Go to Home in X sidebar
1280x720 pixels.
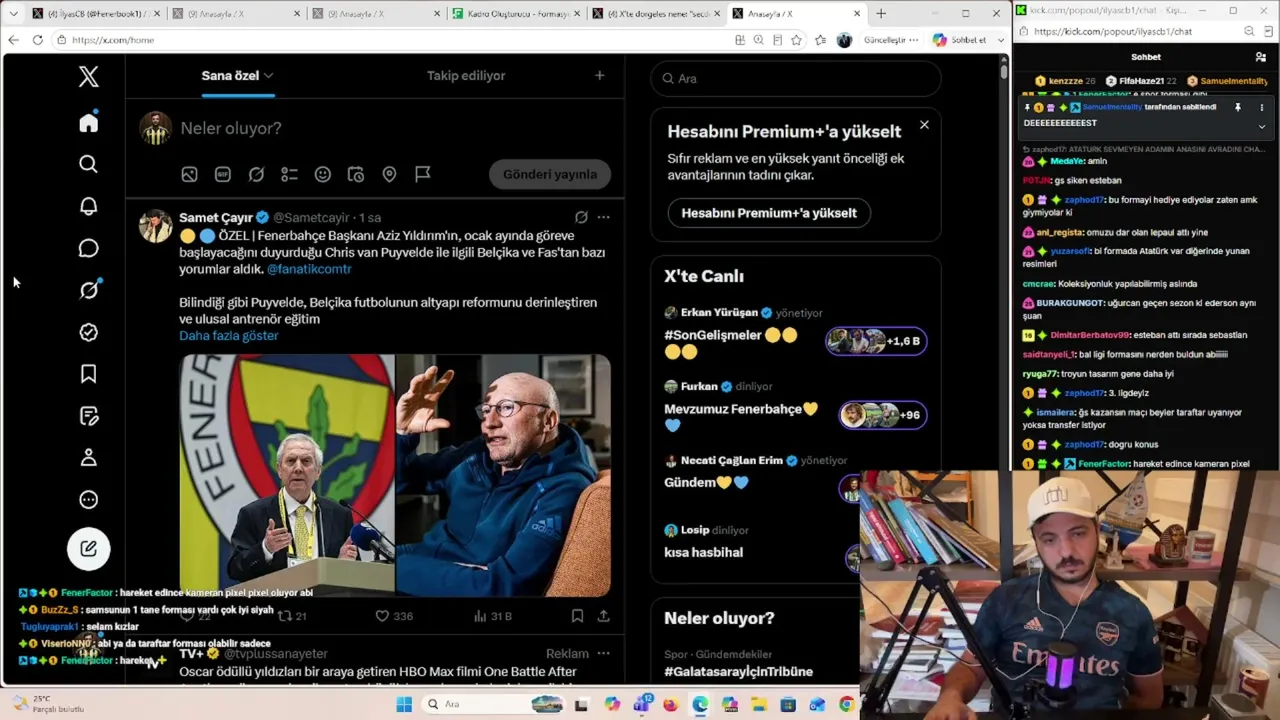coord(89,122)
